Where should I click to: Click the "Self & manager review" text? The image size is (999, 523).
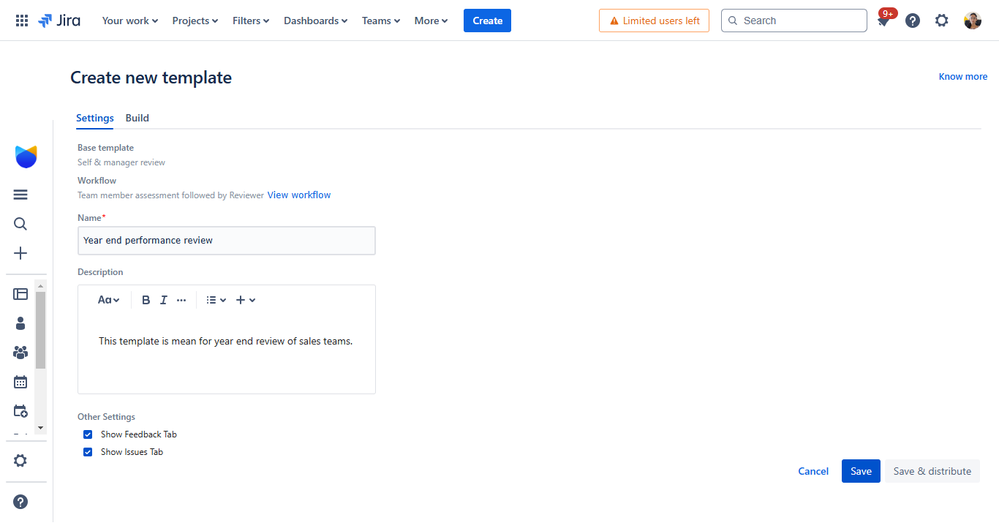[x=121, y=162]
